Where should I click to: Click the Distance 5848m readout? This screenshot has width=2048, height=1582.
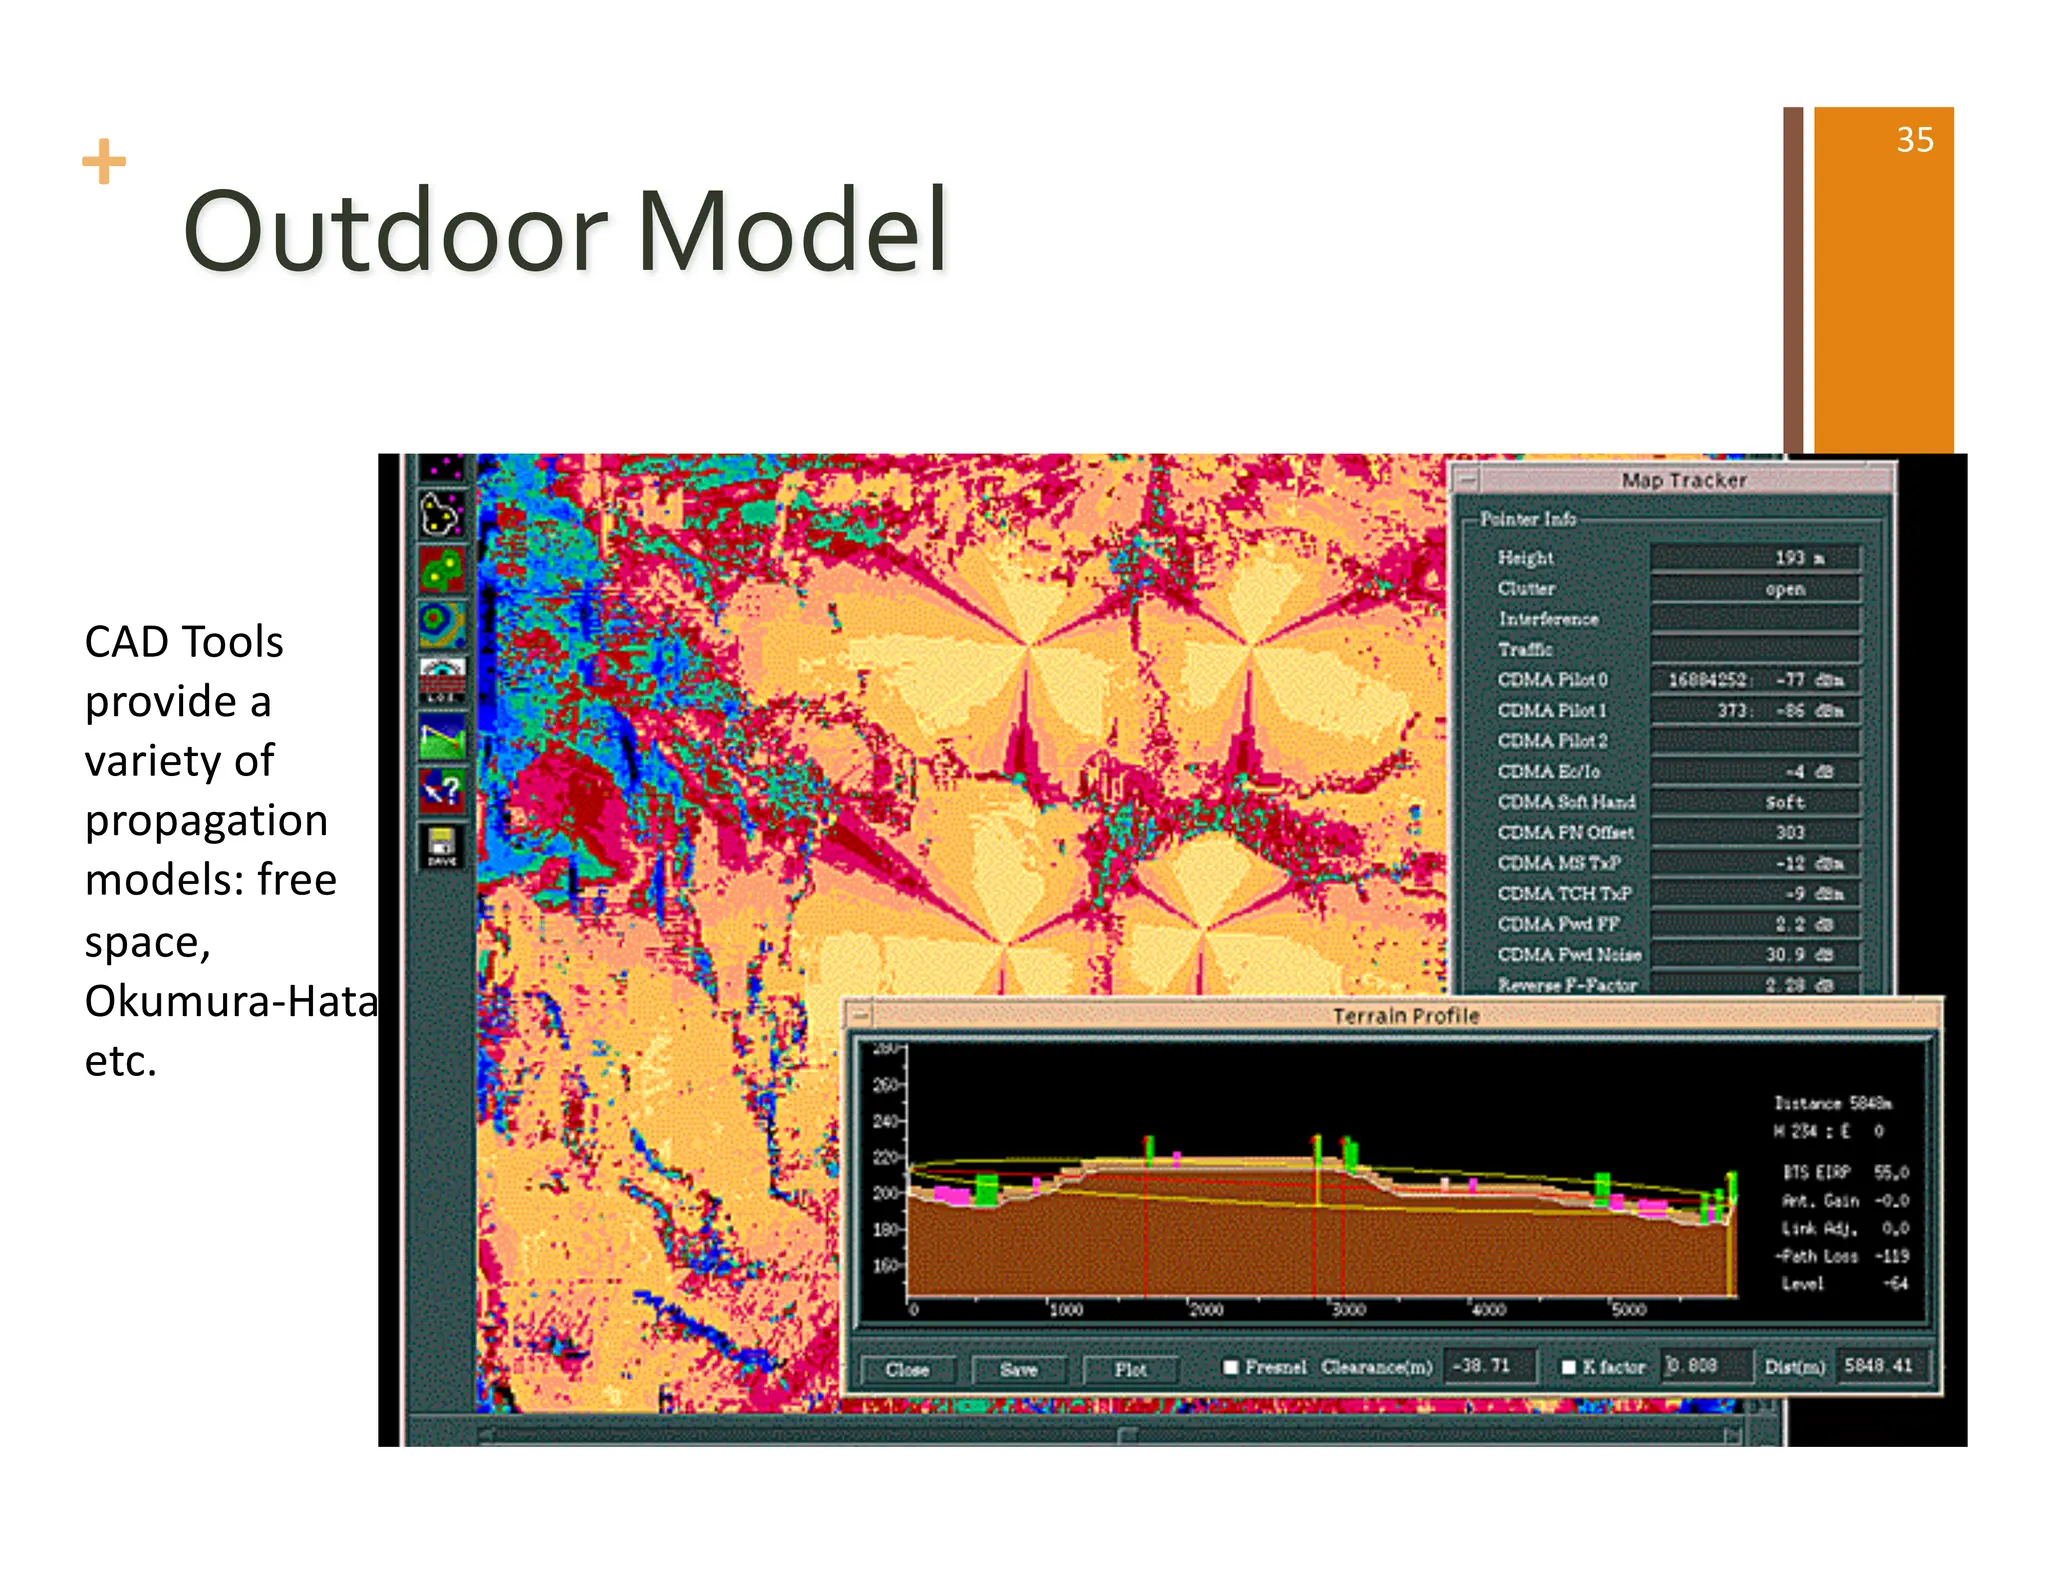tap(1833, 1103)
